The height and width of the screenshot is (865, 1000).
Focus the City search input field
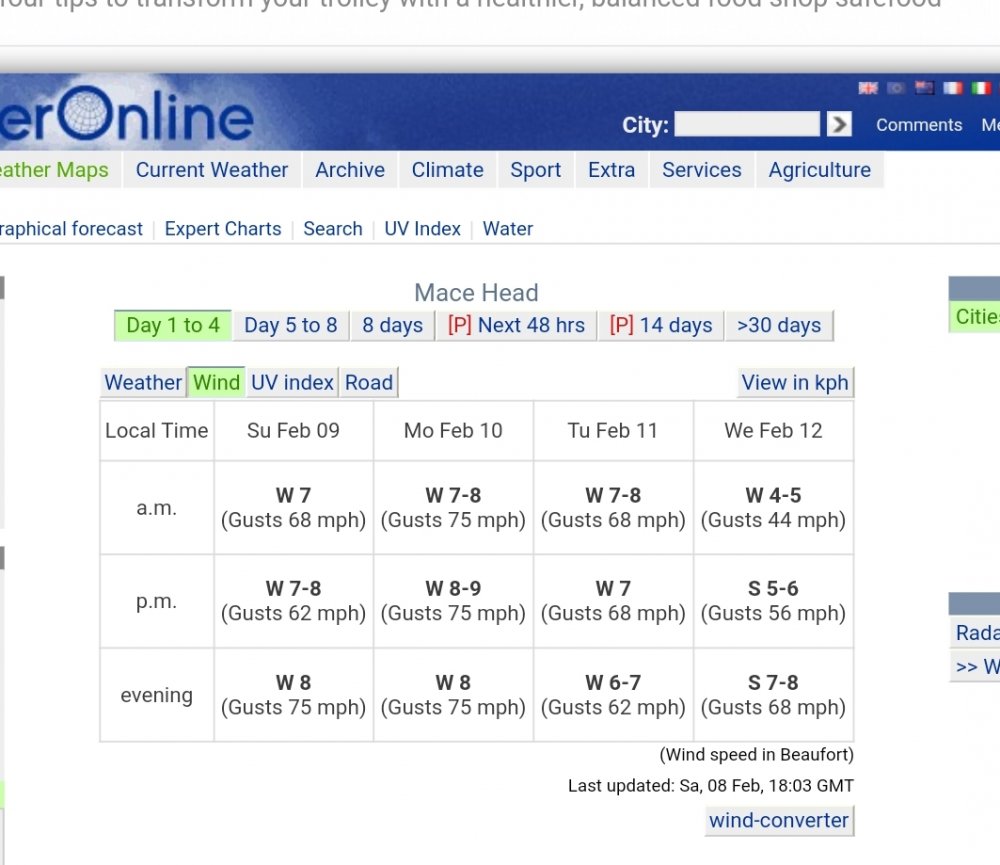pos(746,124)
